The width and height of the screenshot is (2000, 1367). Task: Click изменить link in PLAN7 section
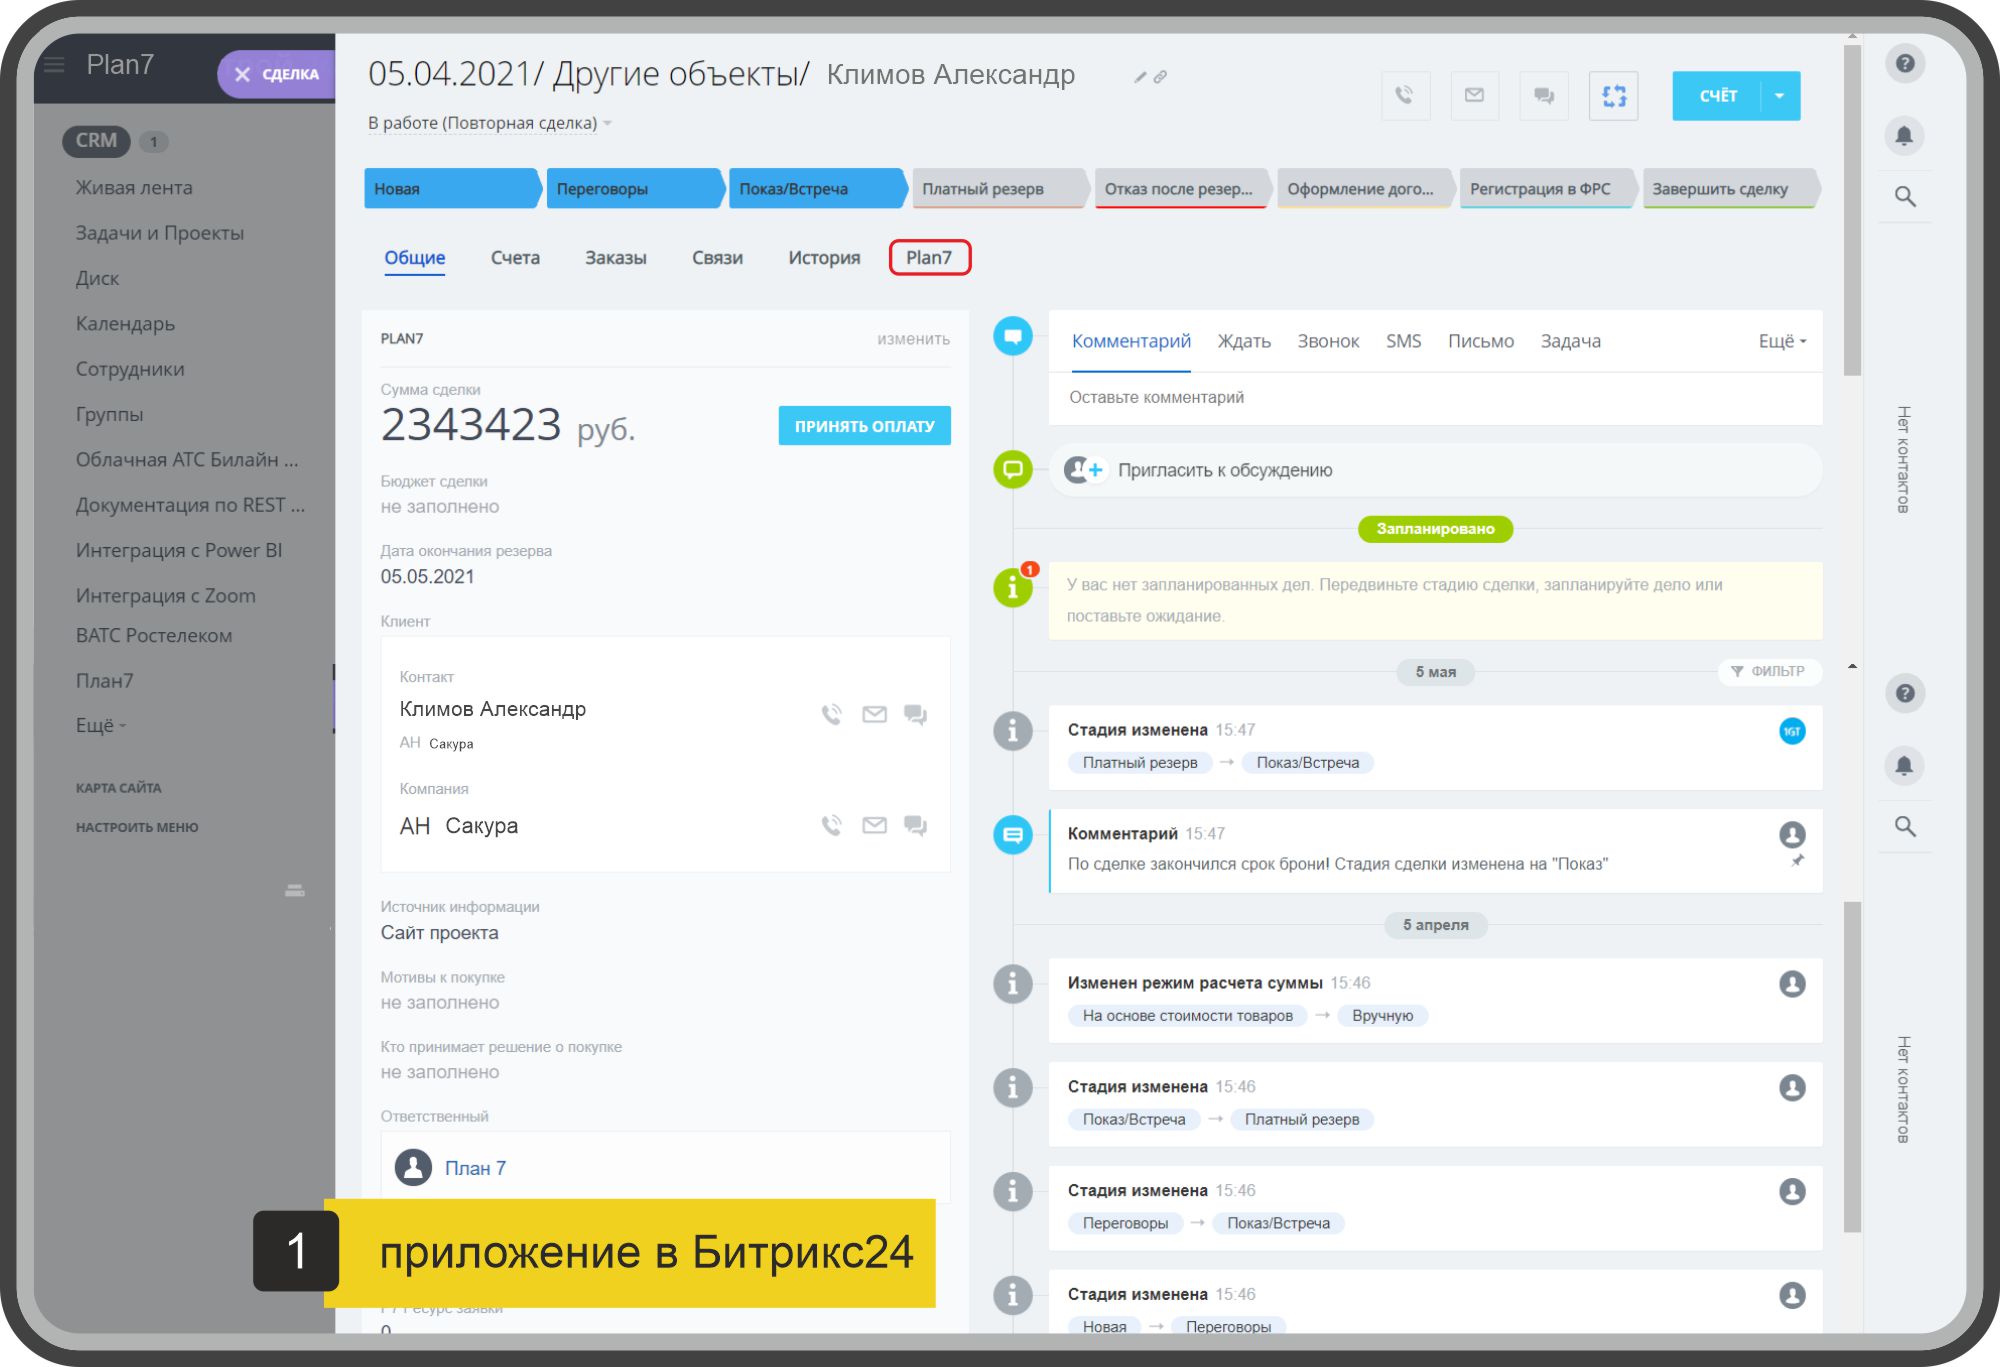coord(913,339)
